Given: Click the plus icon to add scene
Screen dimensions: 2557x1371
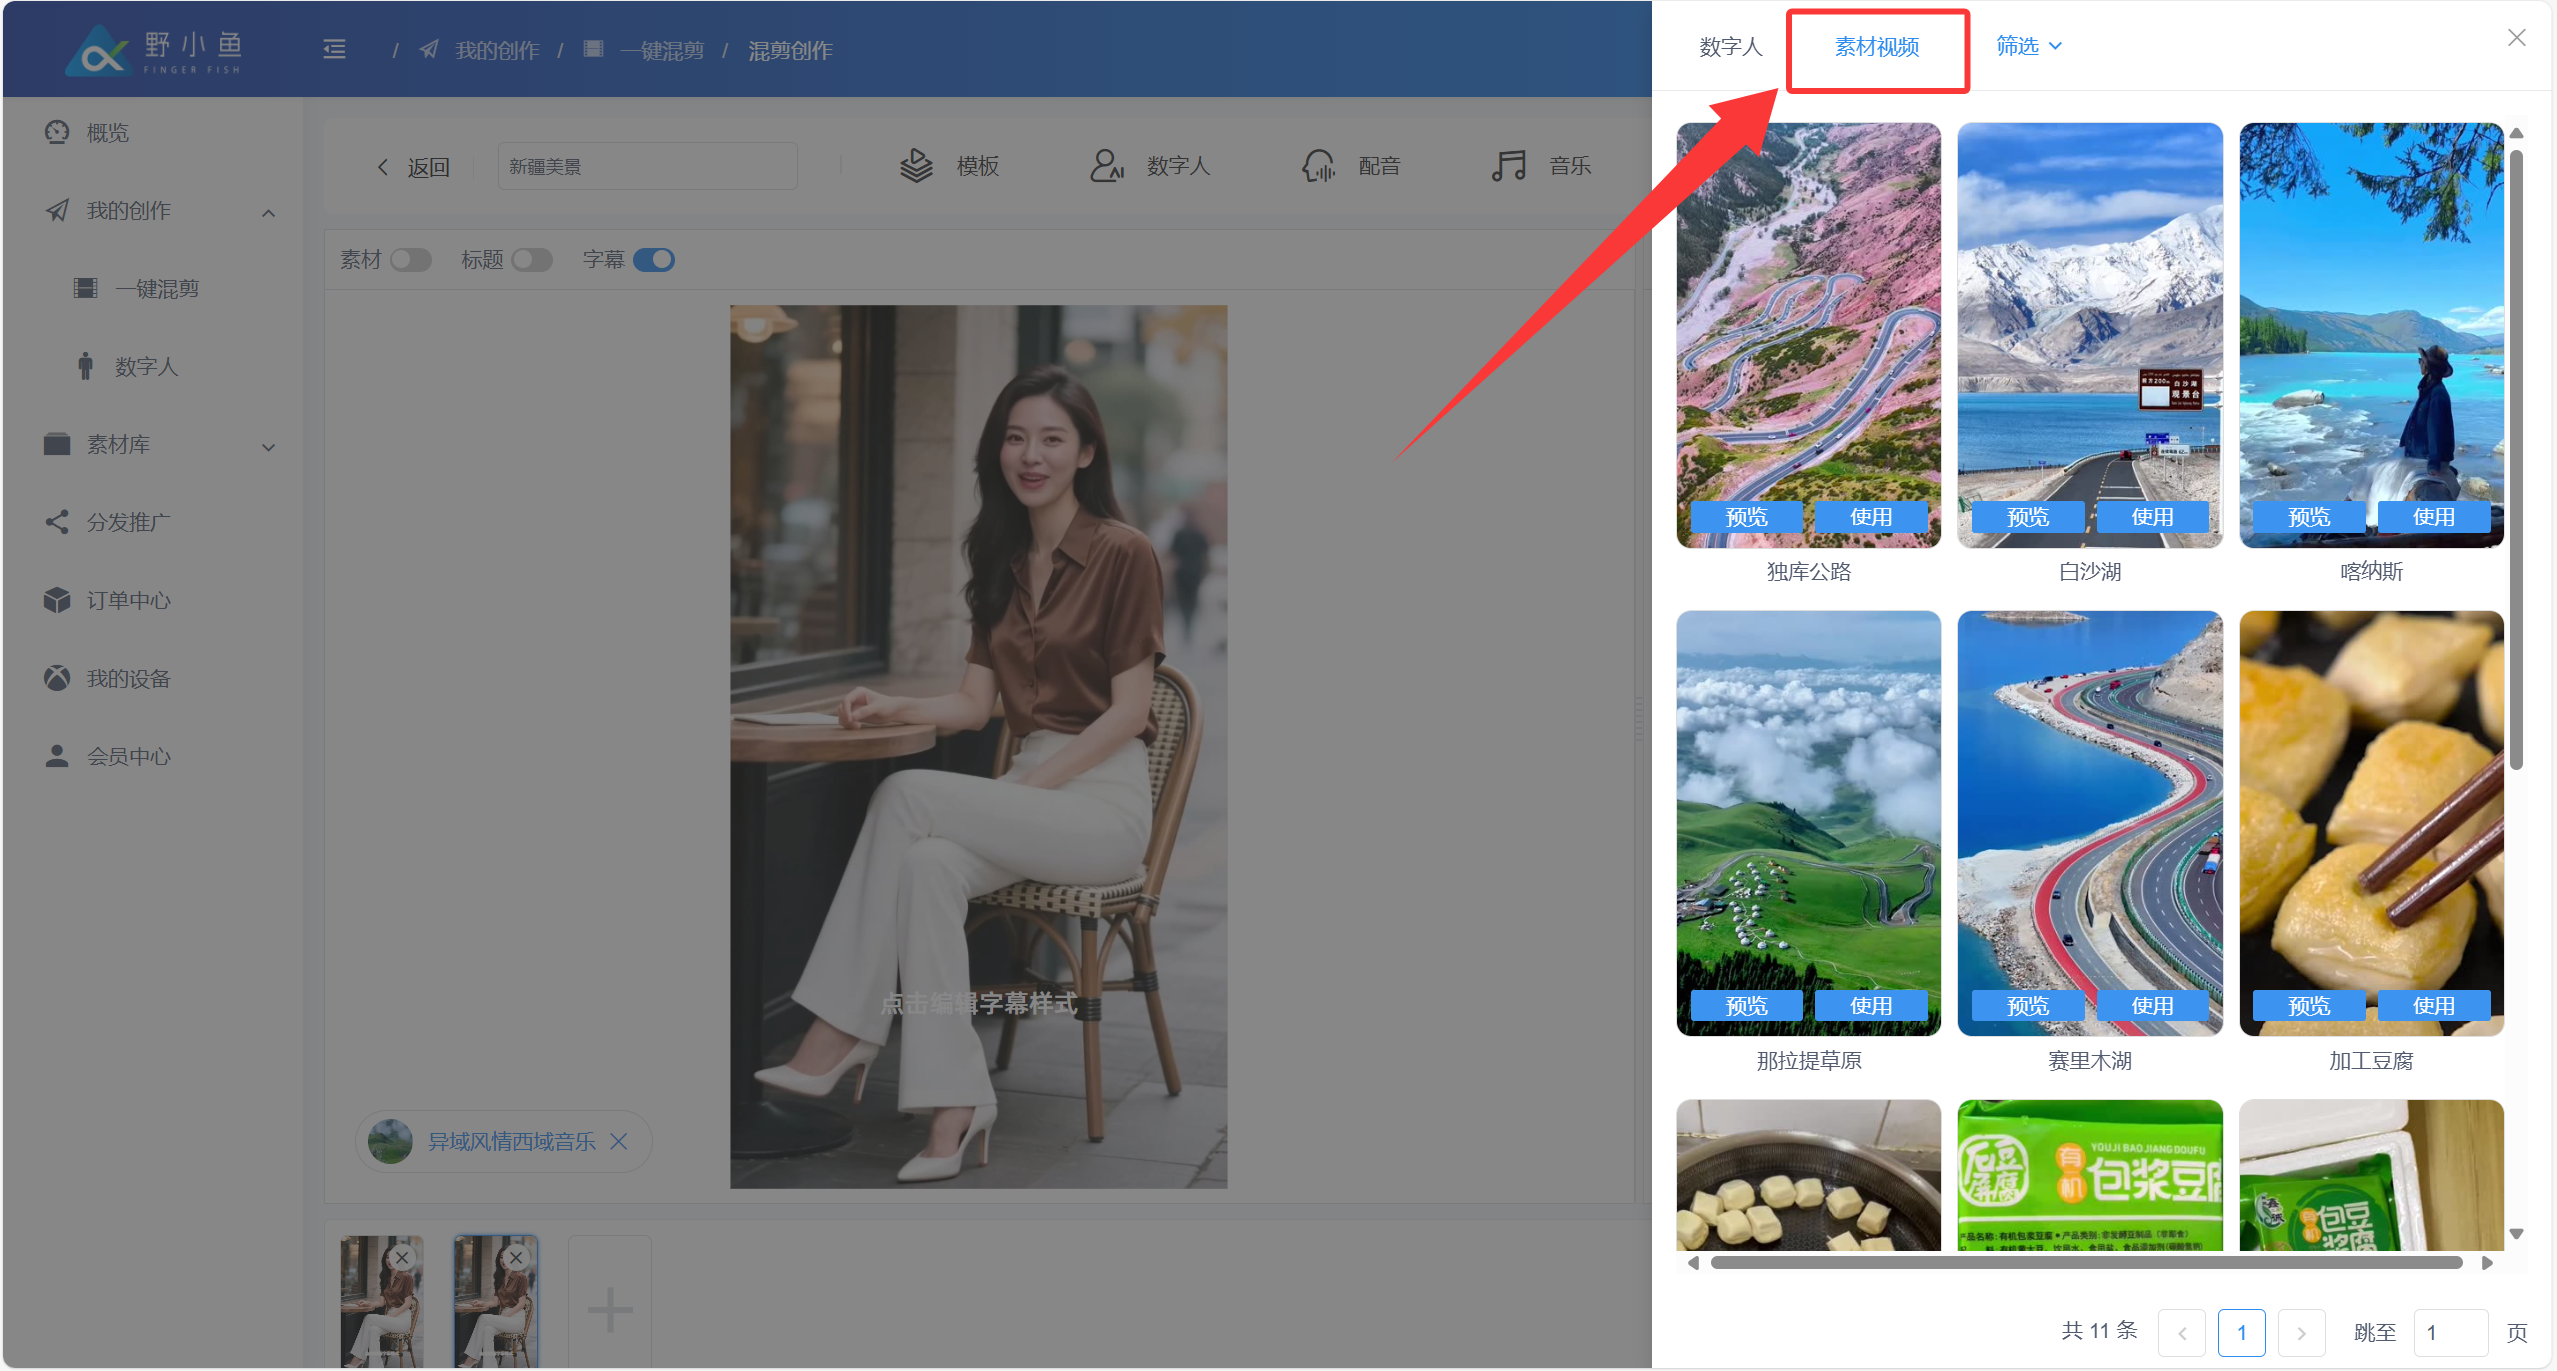Looking at the screenshot, I should click(x=609, y=1308).
